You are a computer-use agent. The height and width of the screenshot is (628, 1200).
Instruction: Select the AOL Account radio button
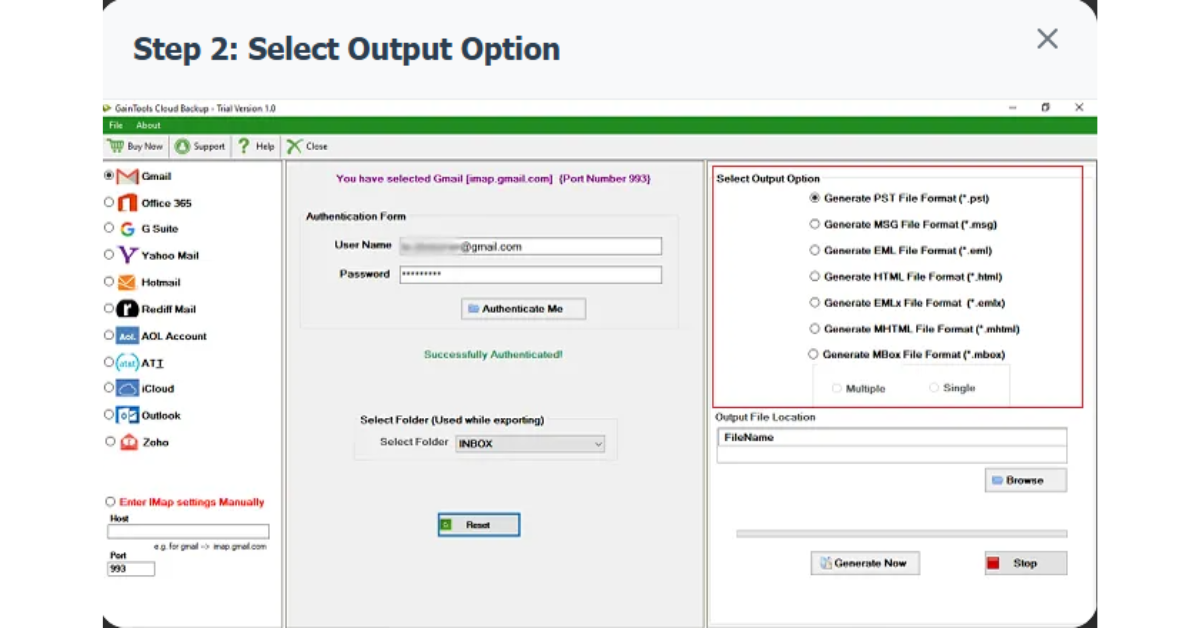109,335
